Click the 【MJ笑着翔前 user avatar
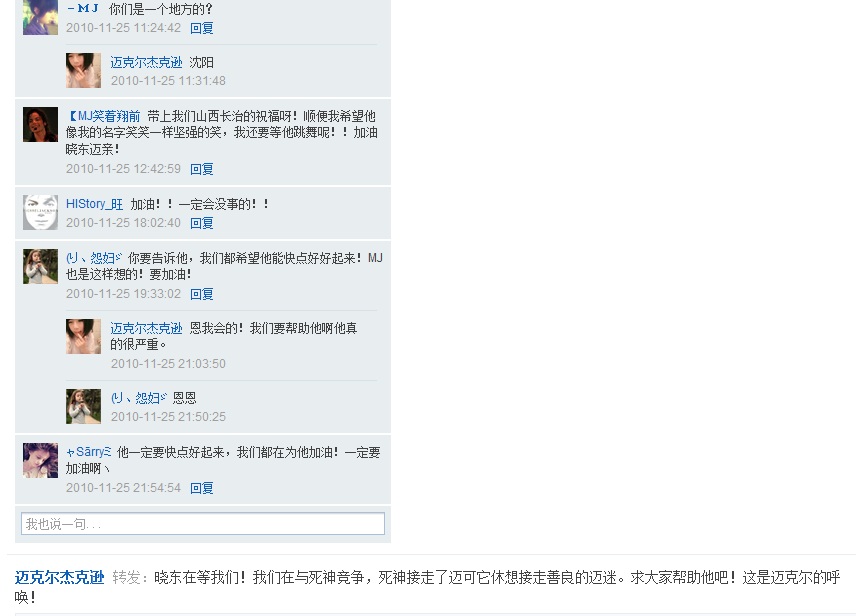The image size is (856, 616). 40,125
